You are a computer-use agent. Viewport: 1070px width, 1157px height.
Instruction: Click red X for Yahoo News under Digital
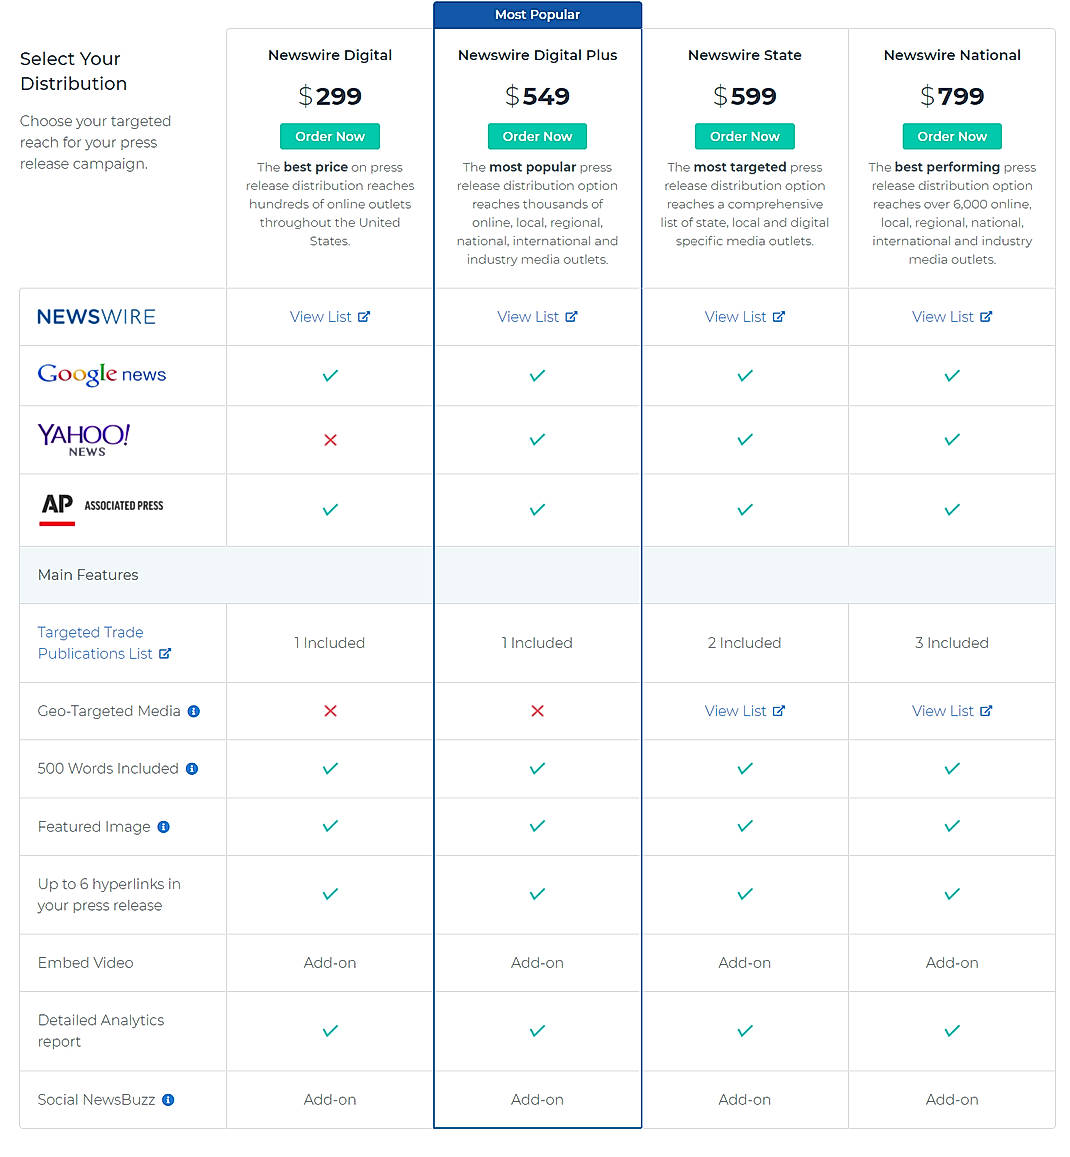click(x=331, y=441)
